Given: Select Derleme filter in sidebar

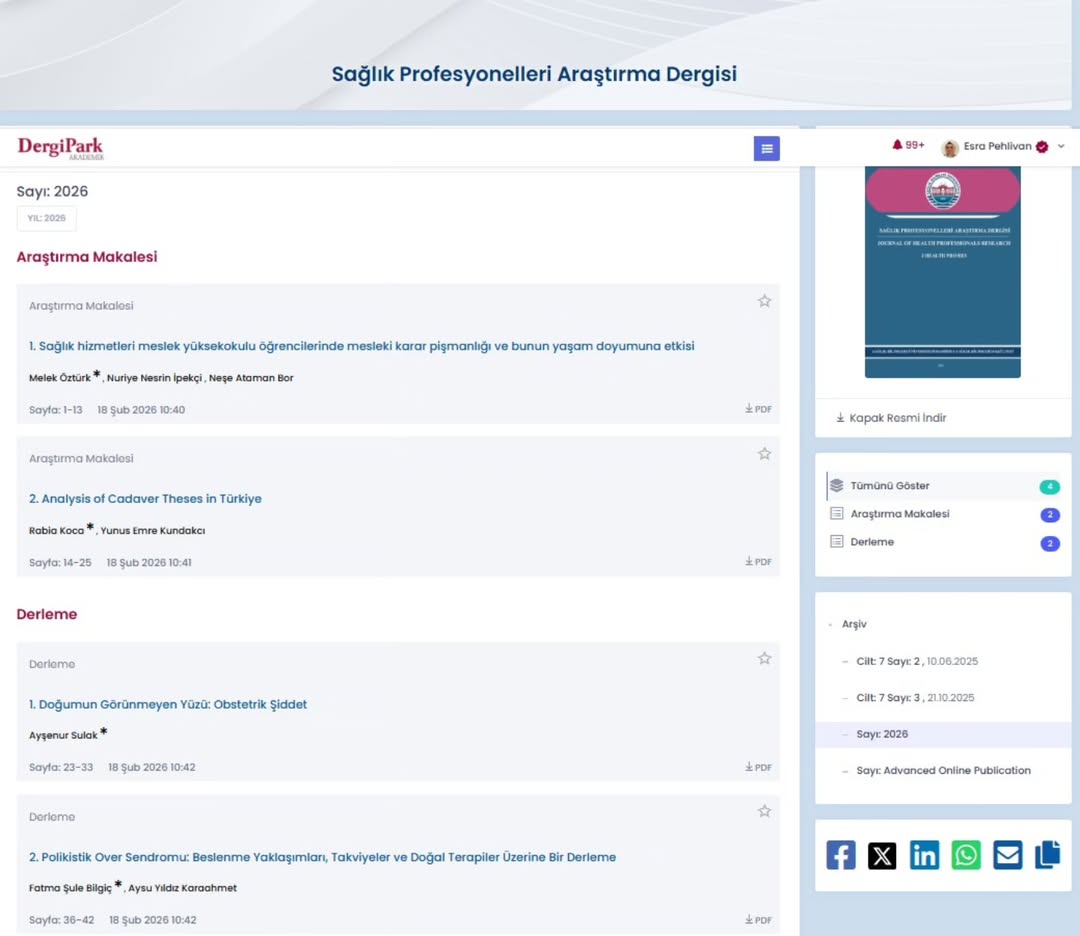Looking at the screenshot, I should (x=871, y=542).
